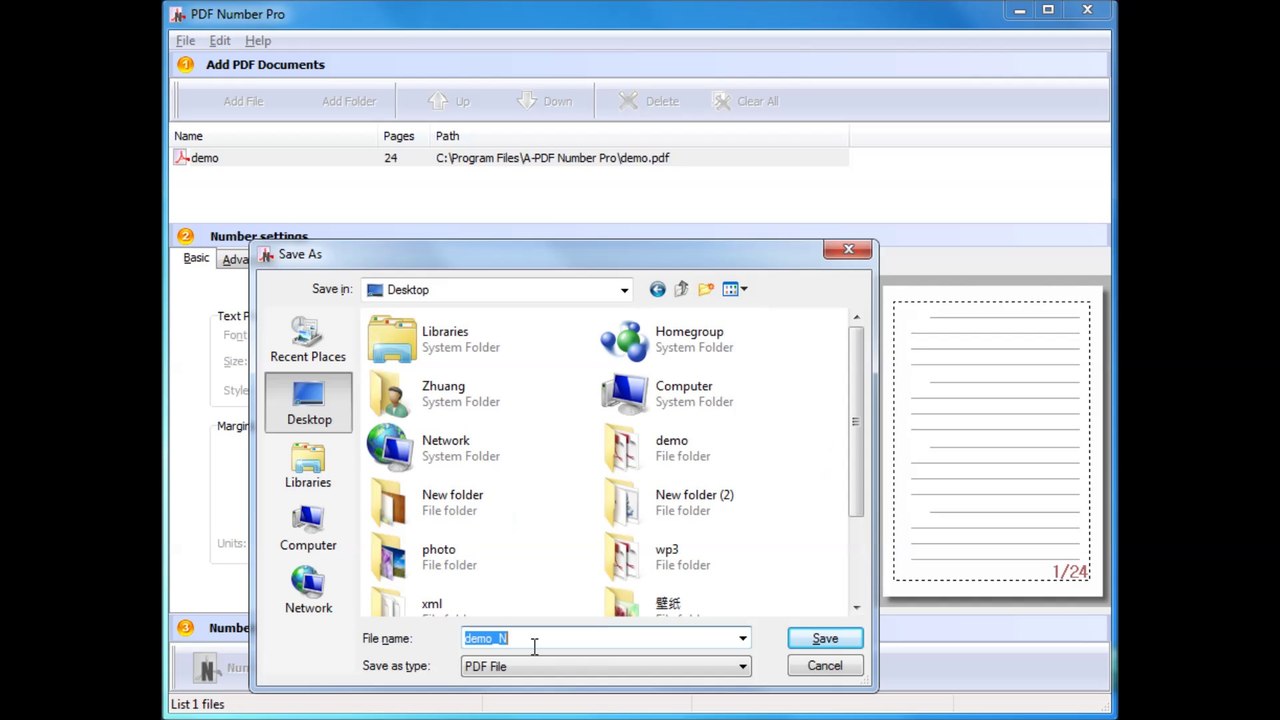Click the Save button

click(x=825, y=638)
